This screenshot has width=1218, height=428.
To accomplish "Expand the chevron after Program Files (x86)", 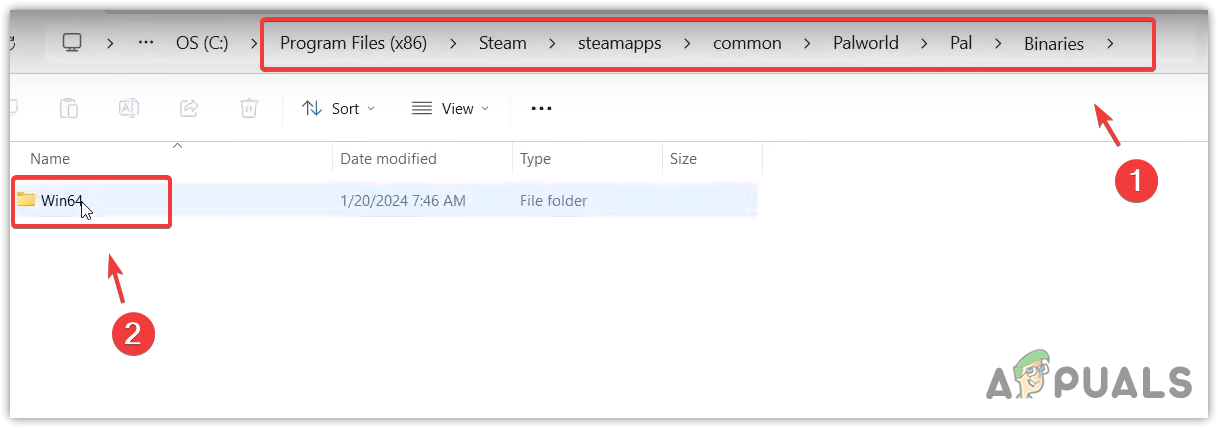I will coord(454,43).
